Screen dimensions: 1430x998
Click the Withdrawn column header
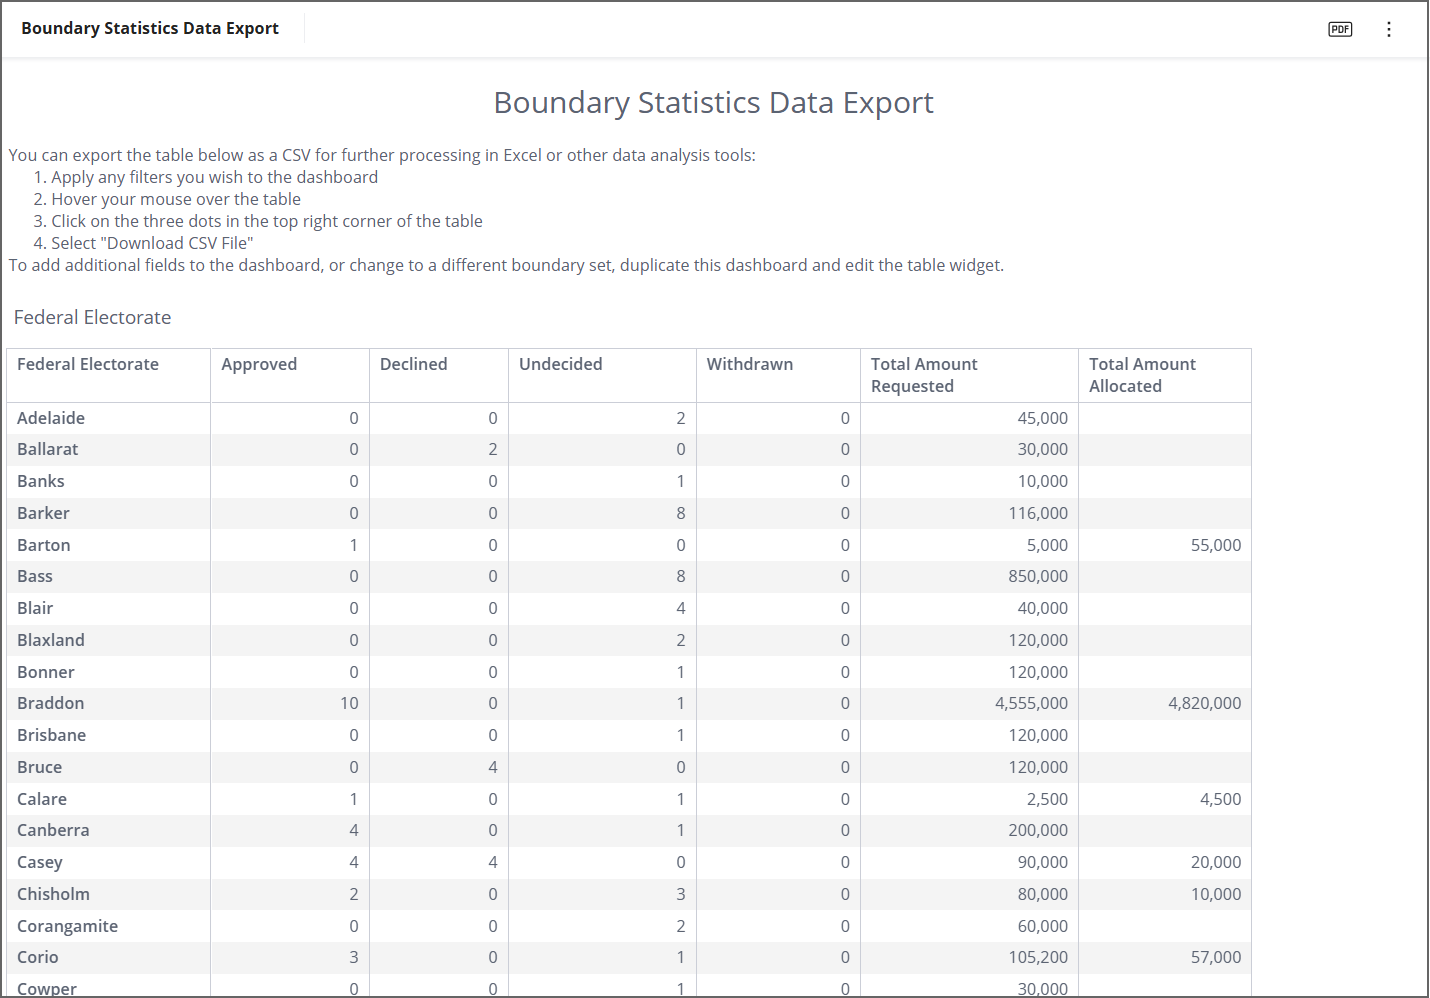749,364
